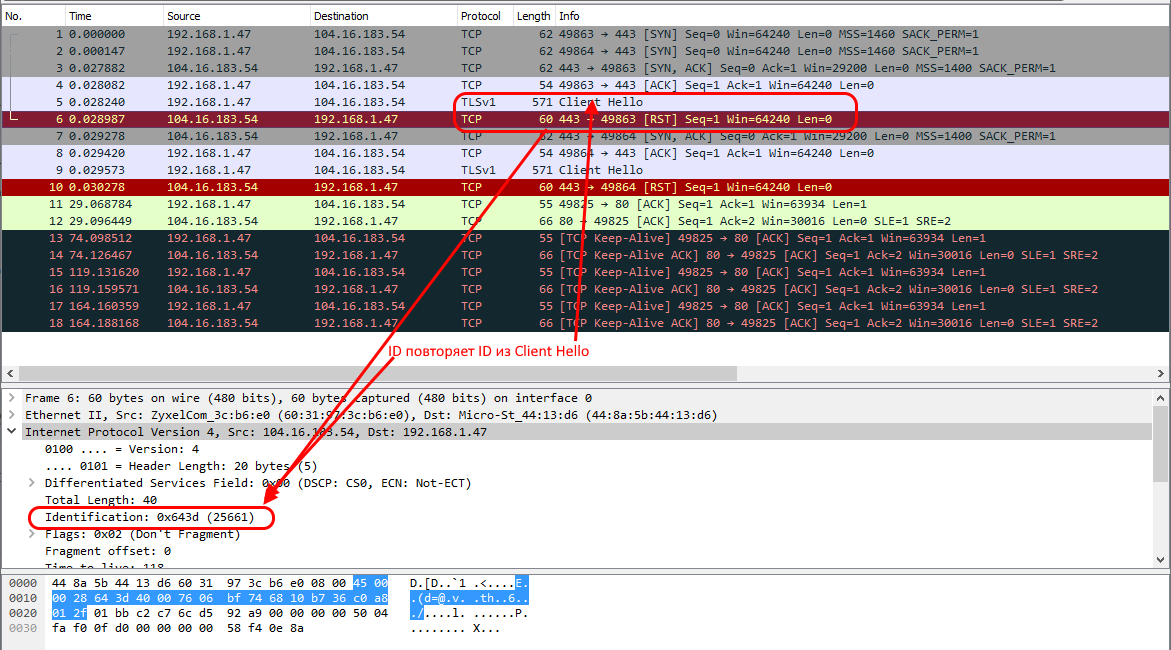1171x650 pixels.
Task: Expand the Flags: 0x02 row
Action: click(31, 534)
